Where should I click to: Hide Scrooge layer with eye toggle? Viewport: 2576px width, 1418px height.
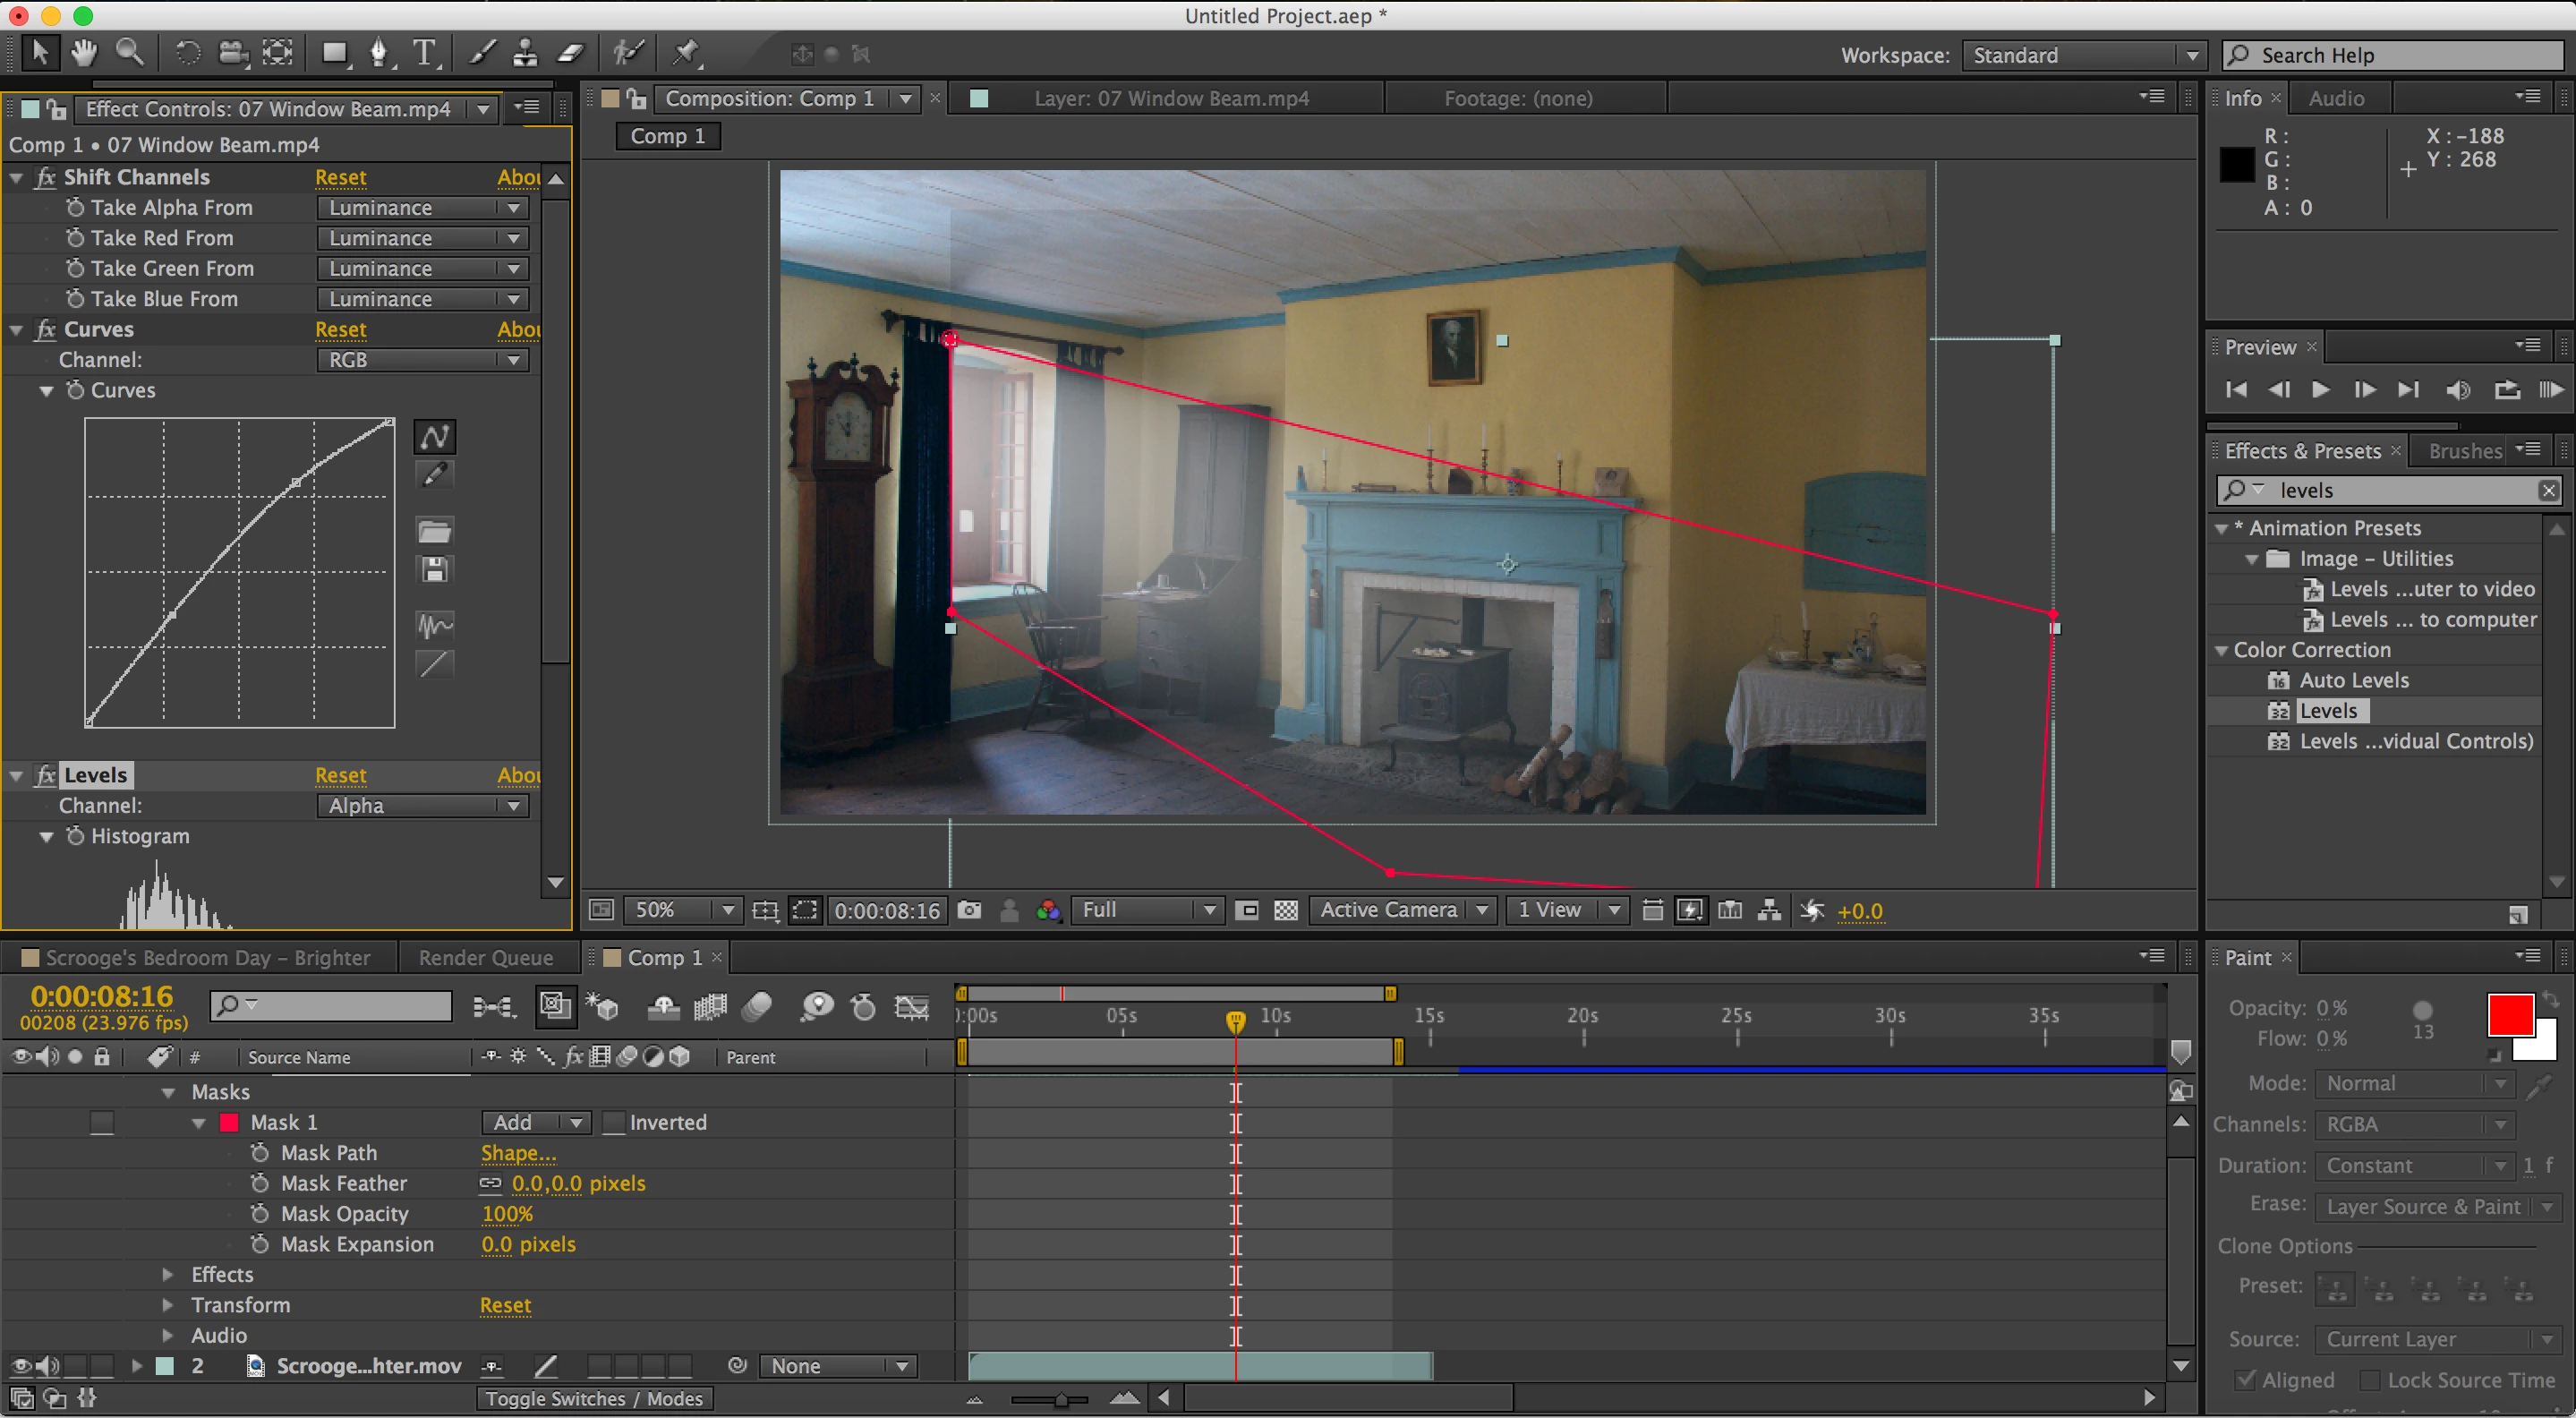click(20, 1366)
